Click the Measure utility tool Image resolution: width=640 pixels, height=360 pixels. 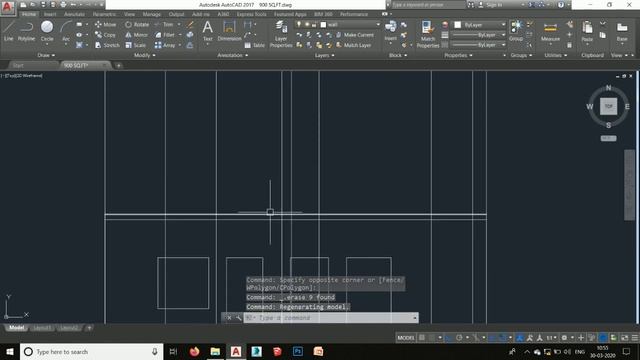(x=550, y=32)
